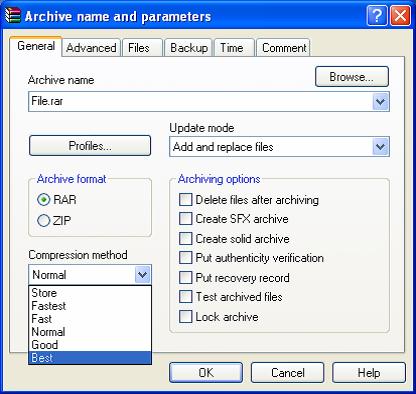The height and width of the screenshot is (394, 416).
Task: Check Create SFX archive
Action: (x=233, y=219)
